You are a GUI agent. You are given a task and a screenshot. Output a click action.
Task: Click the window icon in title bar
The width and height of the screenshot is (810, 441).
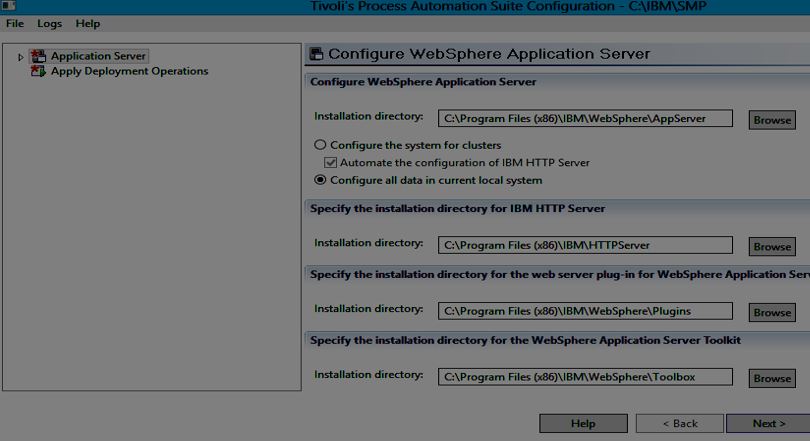9,6
